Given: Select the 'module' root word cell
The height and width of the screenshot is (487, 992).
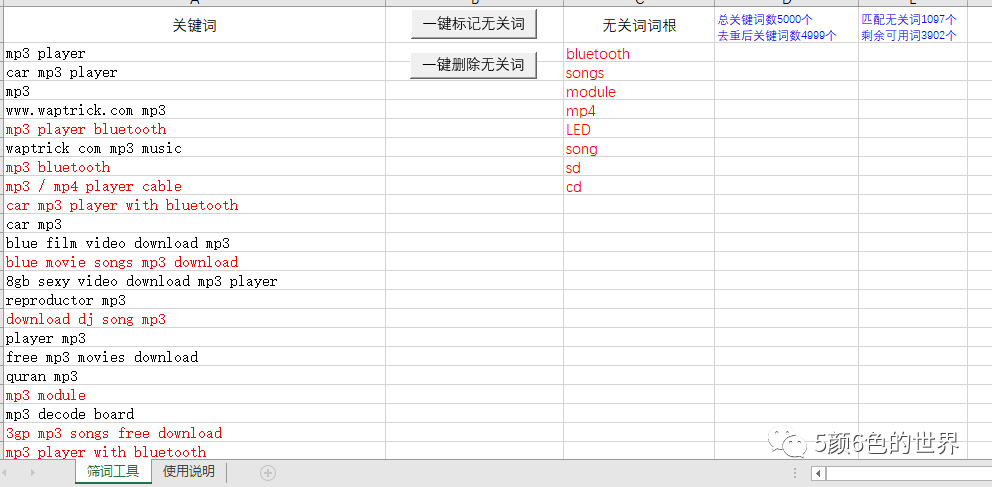Looking at the screenshot, I should (x=638, y=92).
